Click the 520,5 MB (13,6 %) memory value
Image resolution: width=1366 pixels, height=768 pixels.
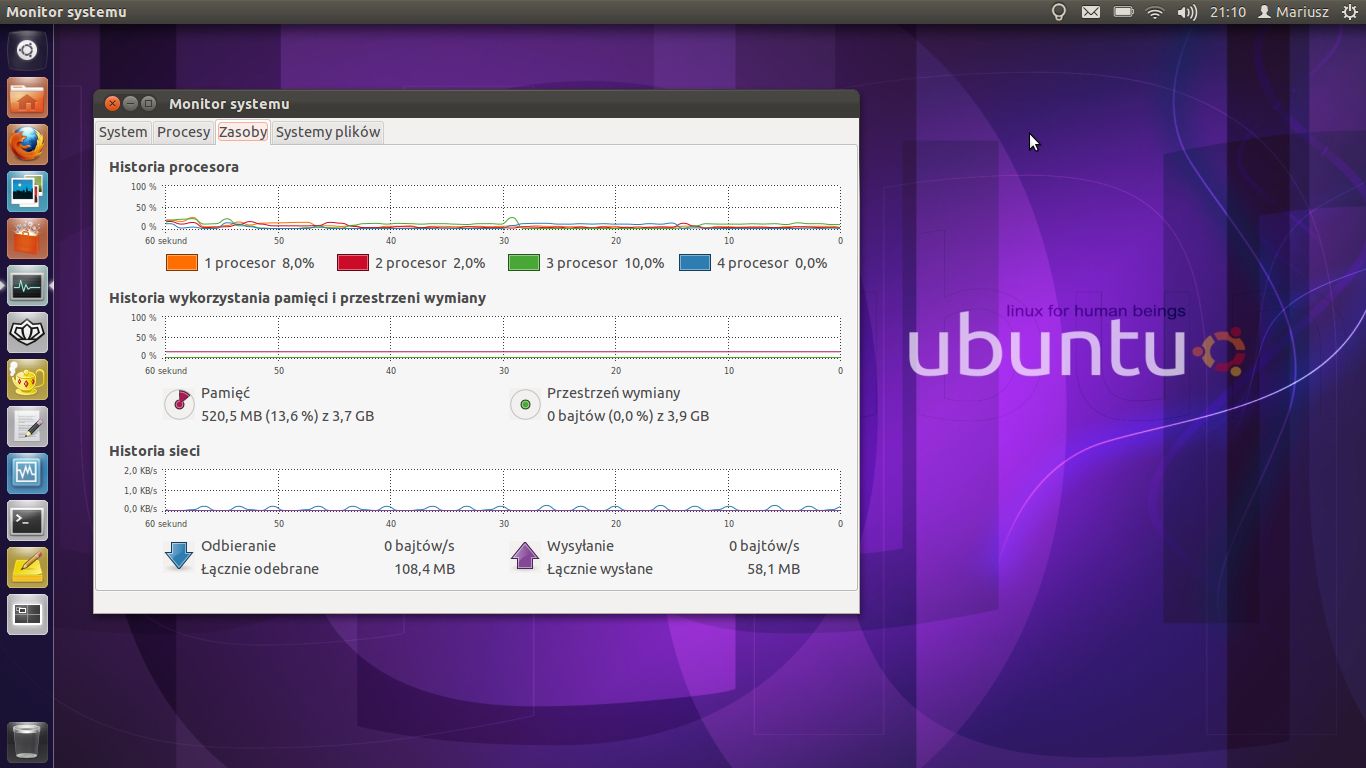click(x=288, y=416)
